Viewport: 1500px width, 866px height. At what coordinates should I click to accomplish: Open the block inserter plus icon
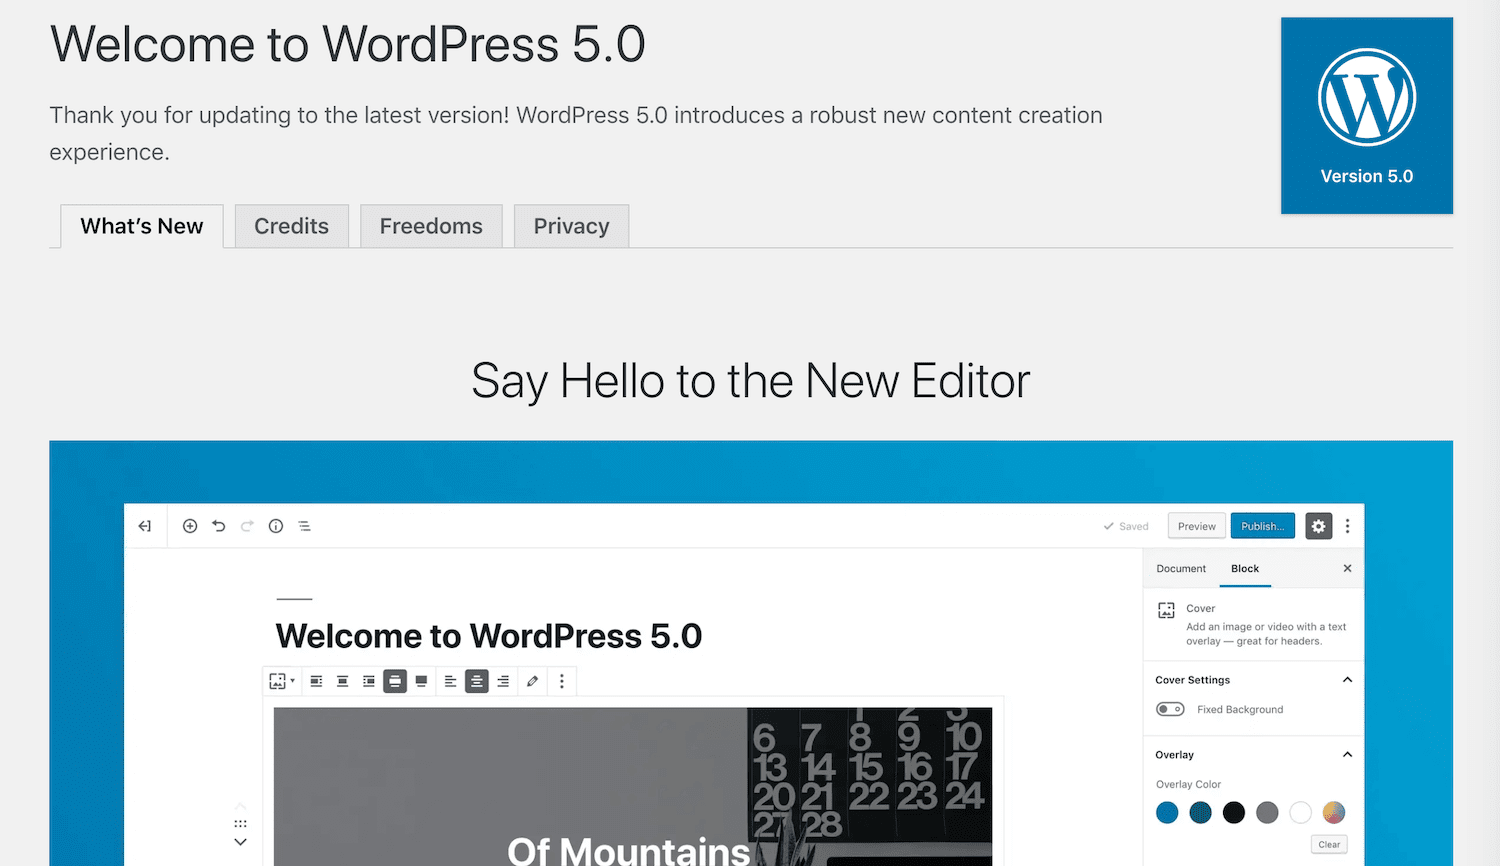[x=190, y=525]
